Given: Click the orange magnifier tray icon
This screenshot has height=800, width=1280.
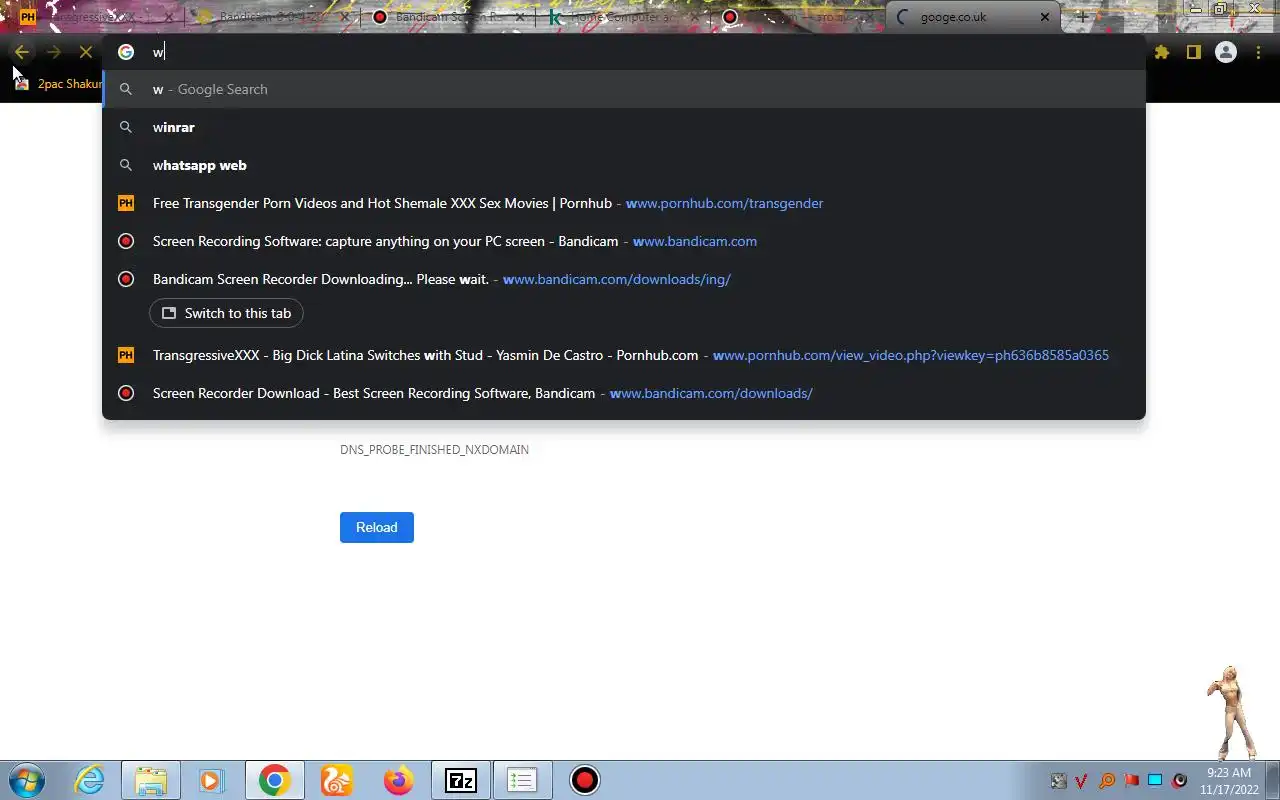Looking at the screenshot, I should (1106, 781).
